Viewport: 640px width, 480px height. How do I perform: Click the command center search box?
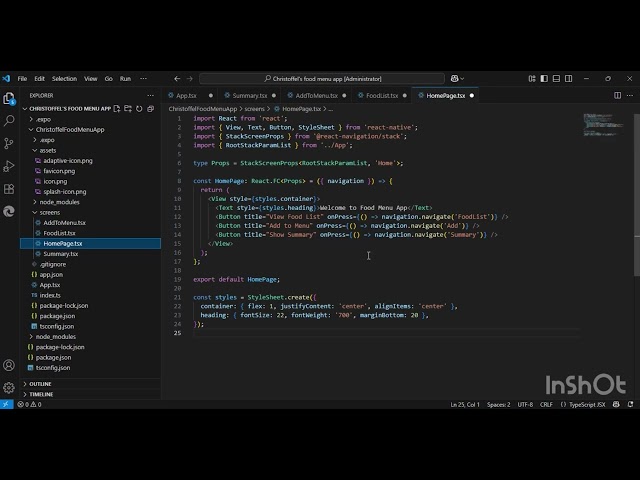(322, 78)
